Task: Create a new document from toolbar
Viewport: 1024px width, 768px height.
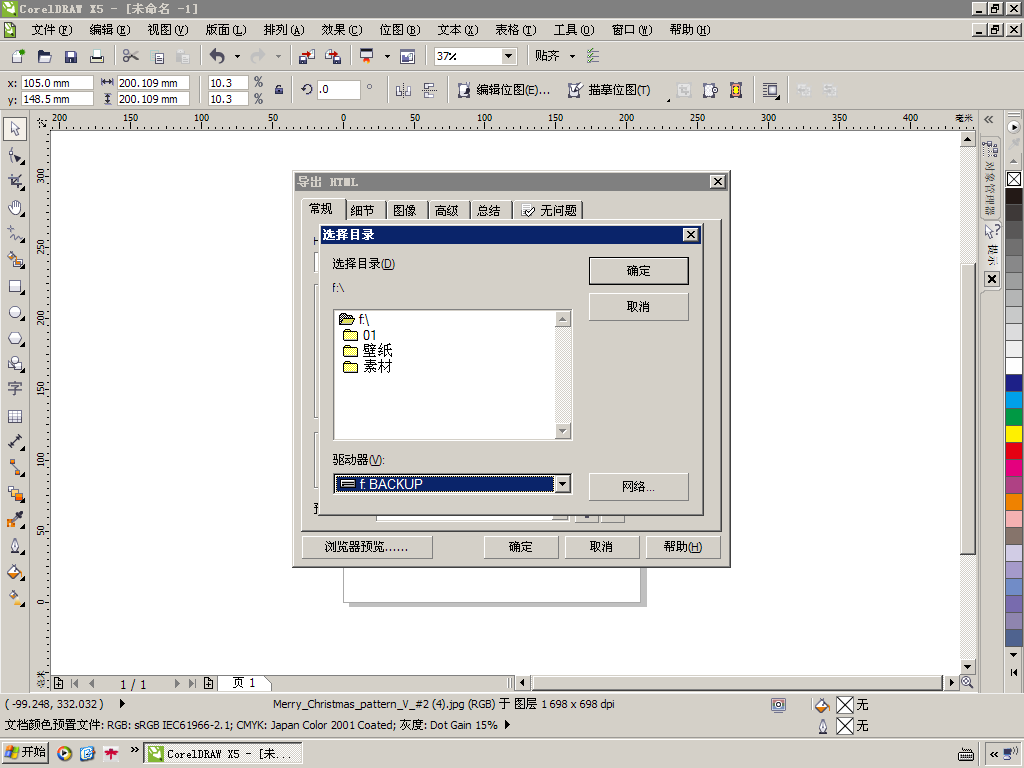Action: pos(18,56)
